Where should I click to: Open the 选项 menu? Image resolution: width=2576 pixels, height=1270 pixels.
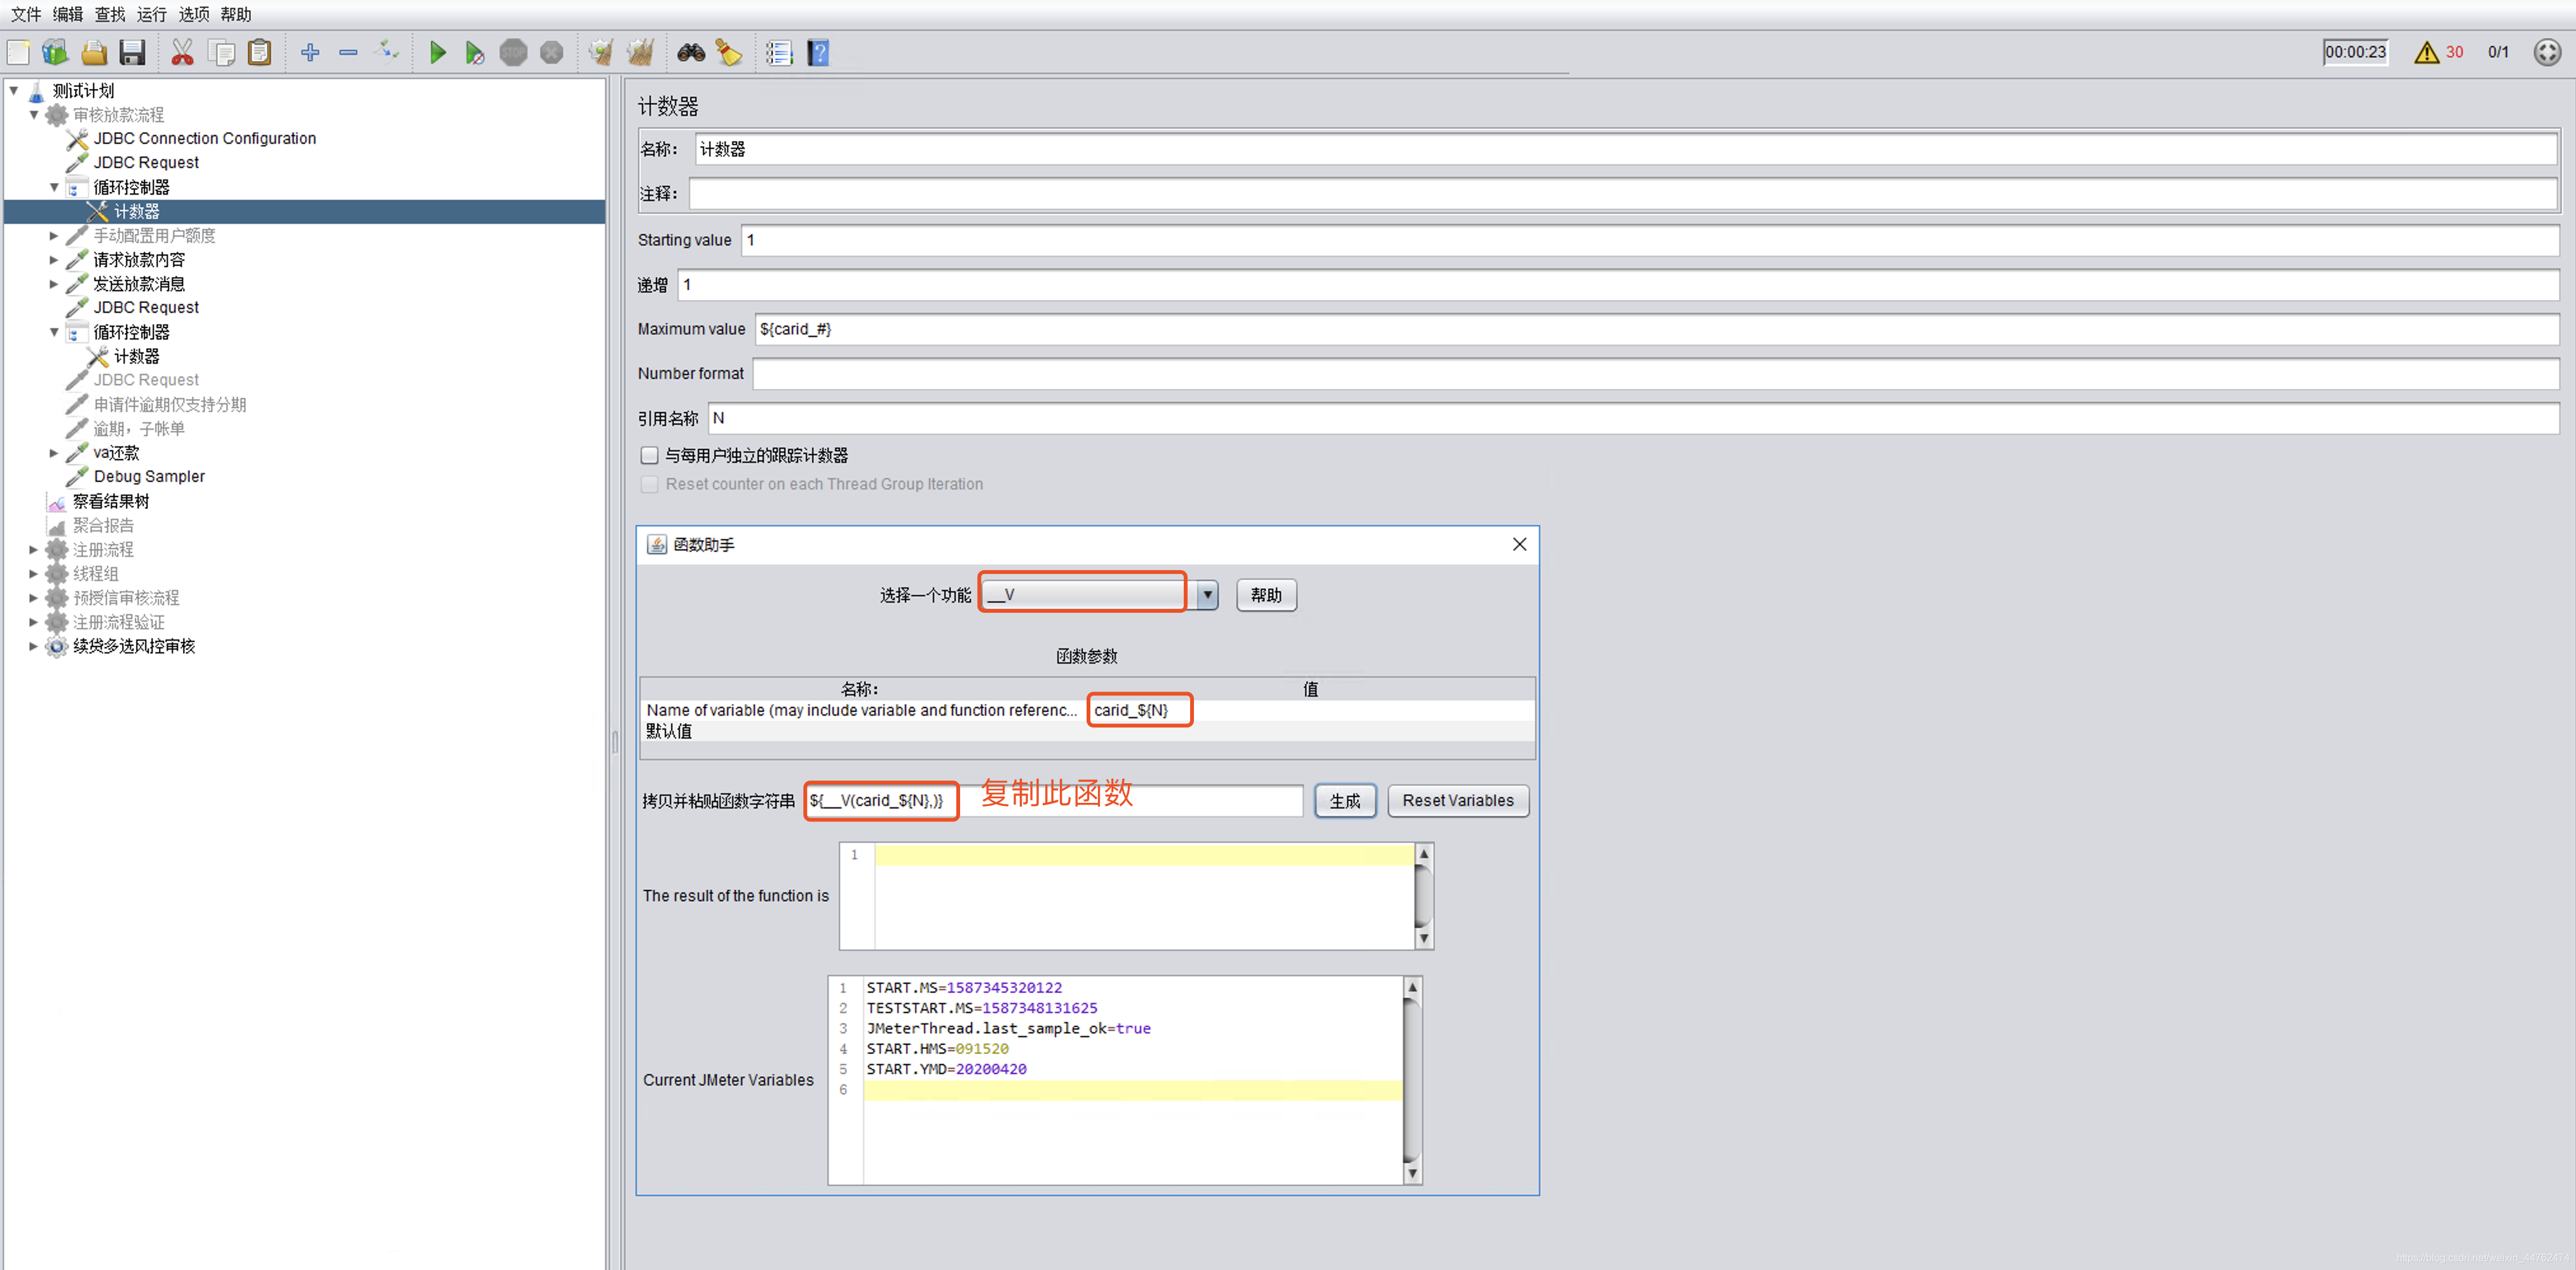[194, 14]
